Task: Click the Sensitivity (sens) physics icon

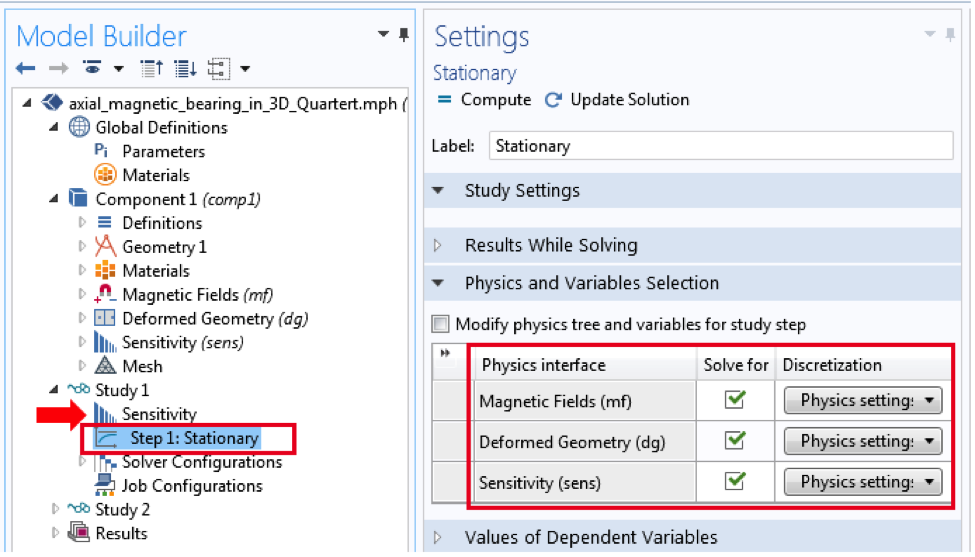Action: pos(104,342)
